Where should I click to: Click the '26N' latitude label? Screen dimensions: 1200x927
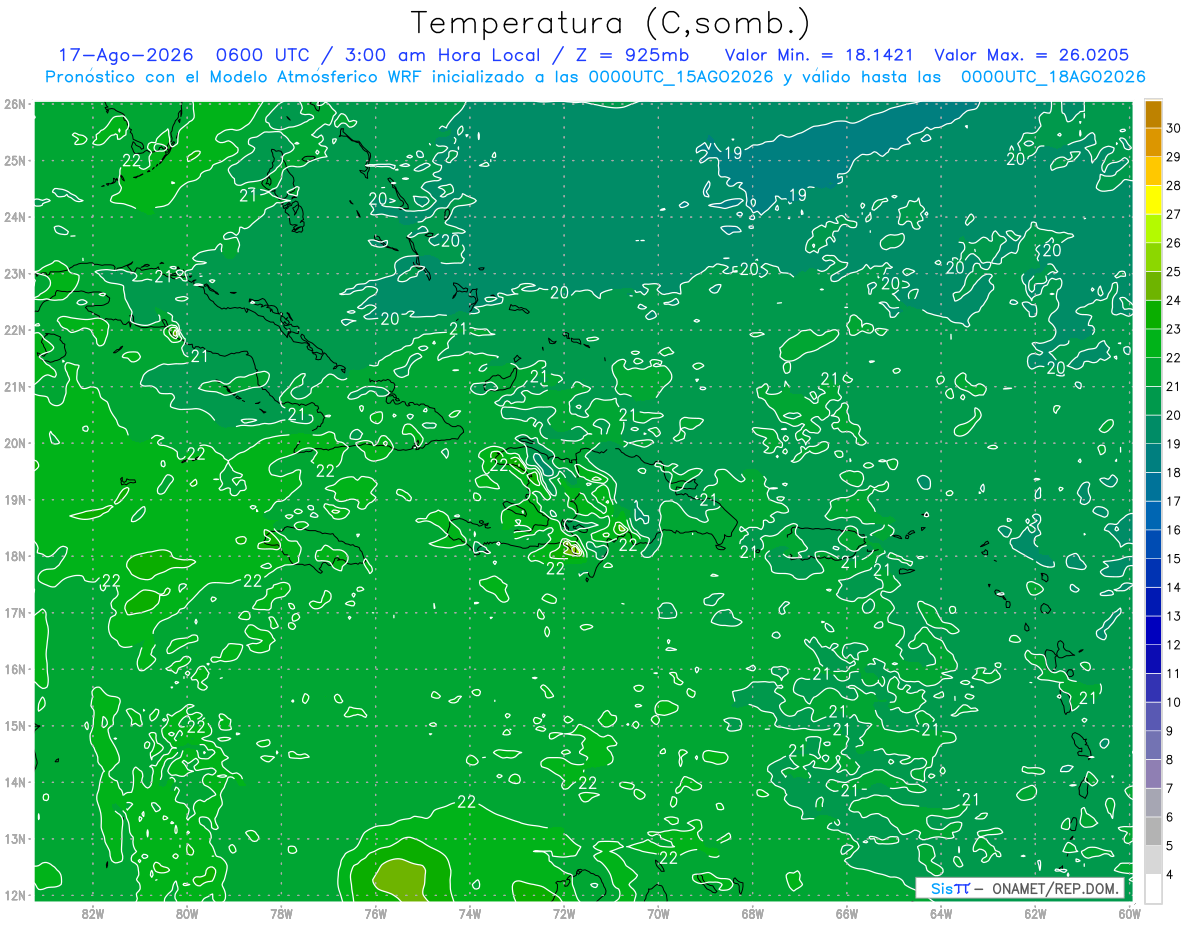[14, 104]
